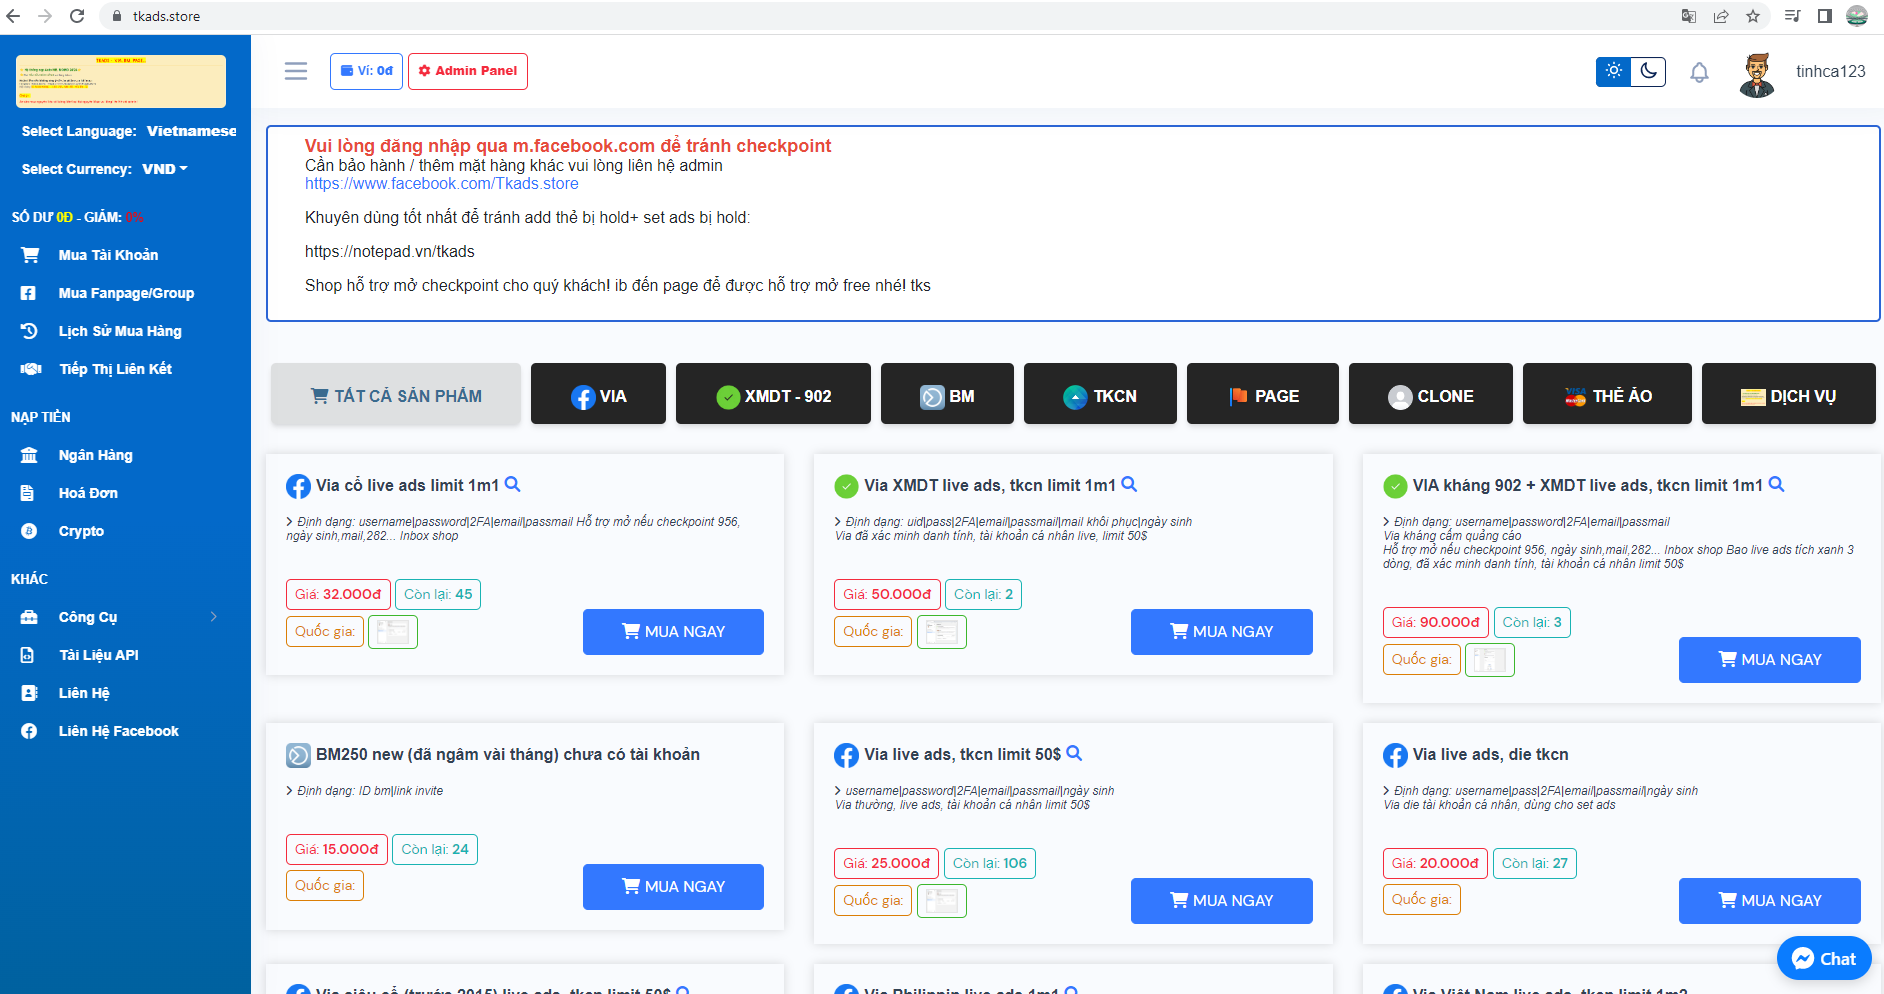Click search icon beside Via cổ live ads
This screenshot has width=1884, height=994.
(513, 484)
